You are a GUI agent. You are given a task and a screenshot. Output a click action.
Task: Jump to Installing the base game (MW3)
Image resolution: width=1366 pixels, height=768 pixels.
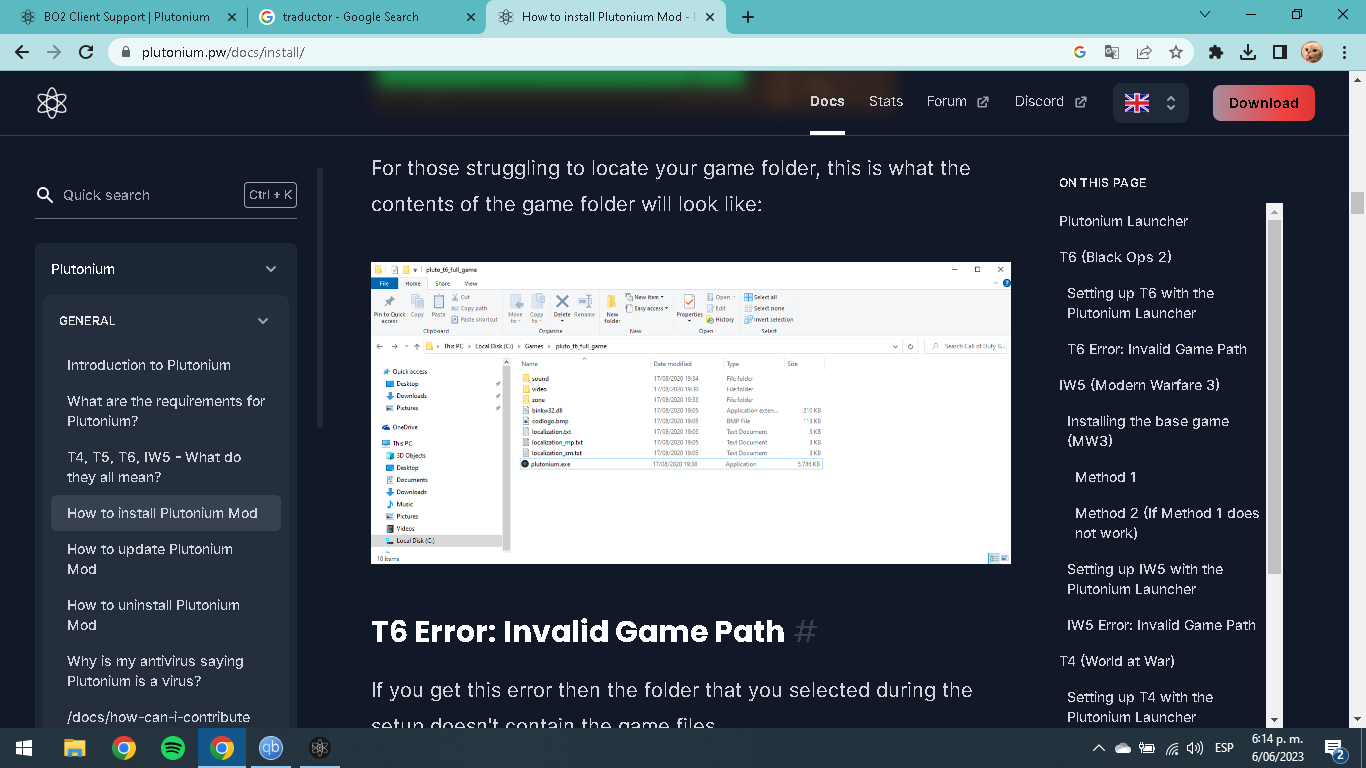click(1148, 431)
